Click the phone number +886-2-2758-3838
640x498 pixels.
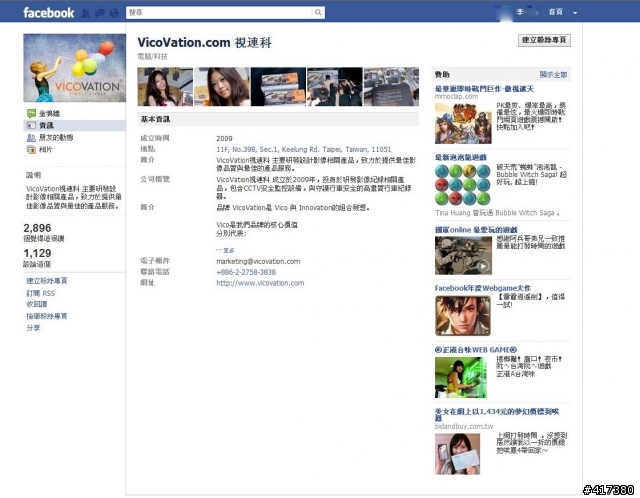pos(246,272)
